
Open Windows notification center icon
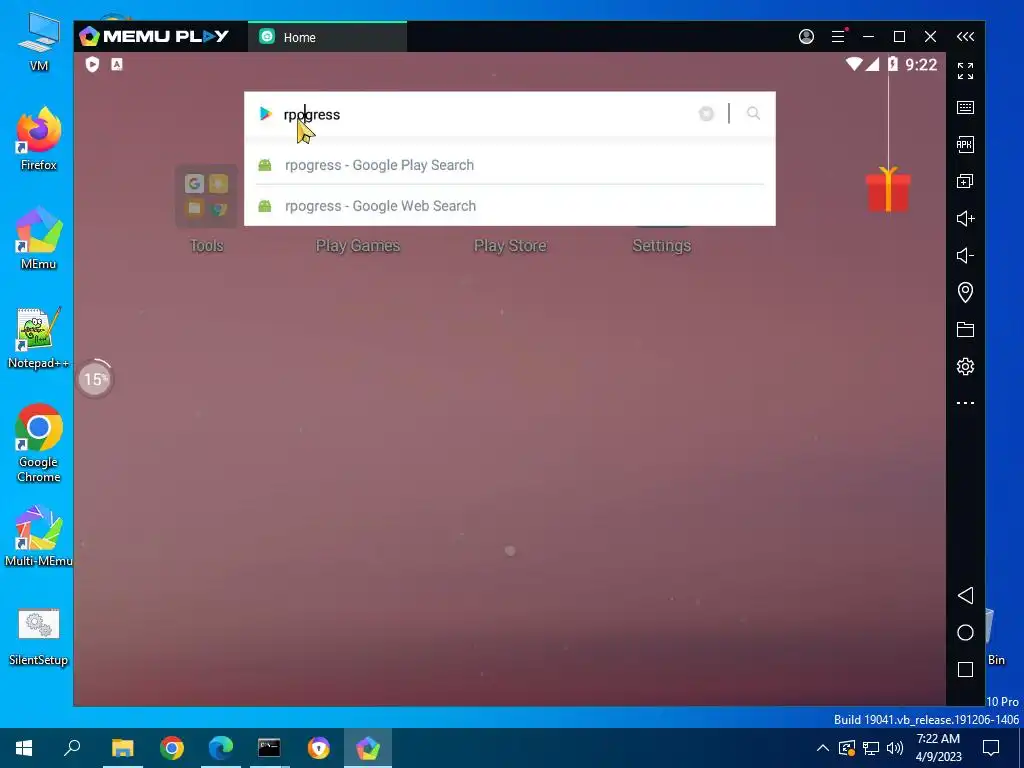click(991, 748)
